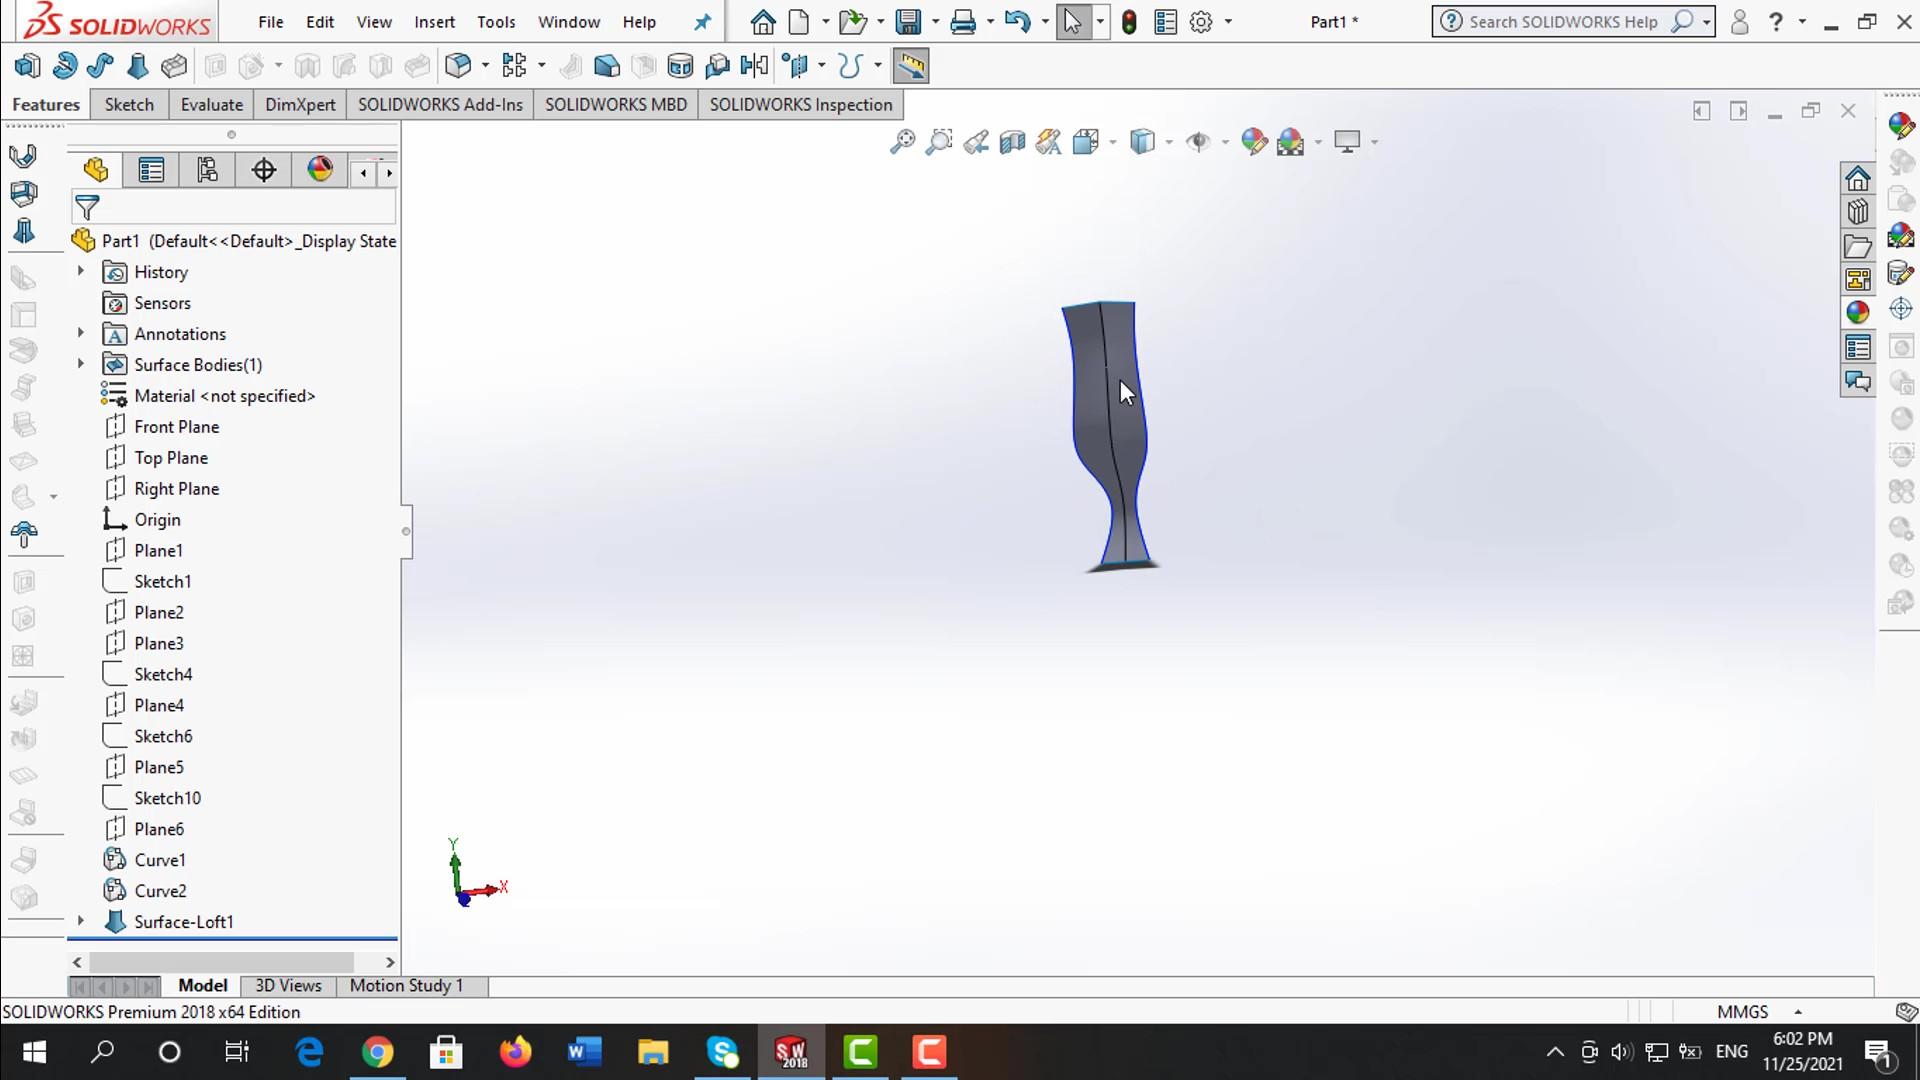
Task: Click the Windows Start button
Action: coord(34,1052)
